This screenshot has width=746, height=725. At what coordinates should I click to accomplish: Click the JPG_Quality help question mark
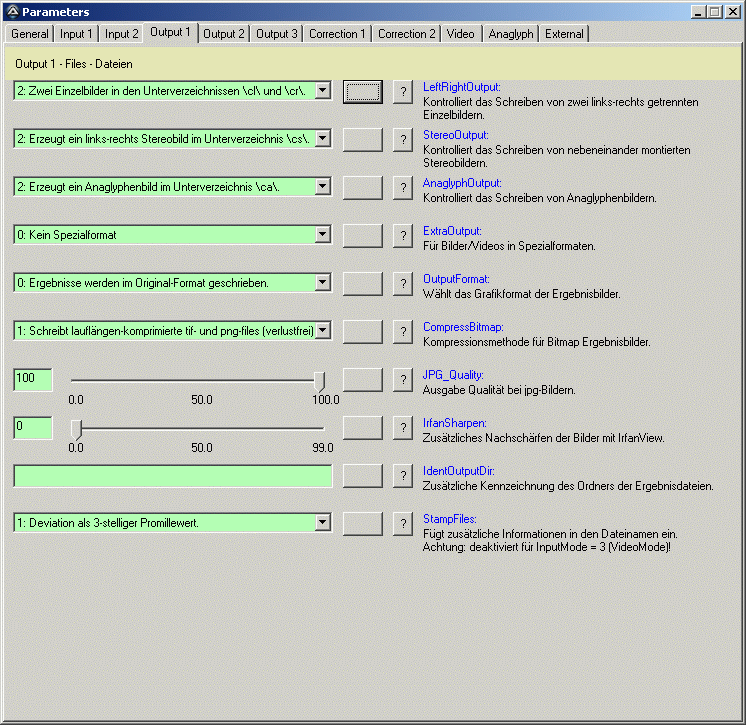[403, 380]
